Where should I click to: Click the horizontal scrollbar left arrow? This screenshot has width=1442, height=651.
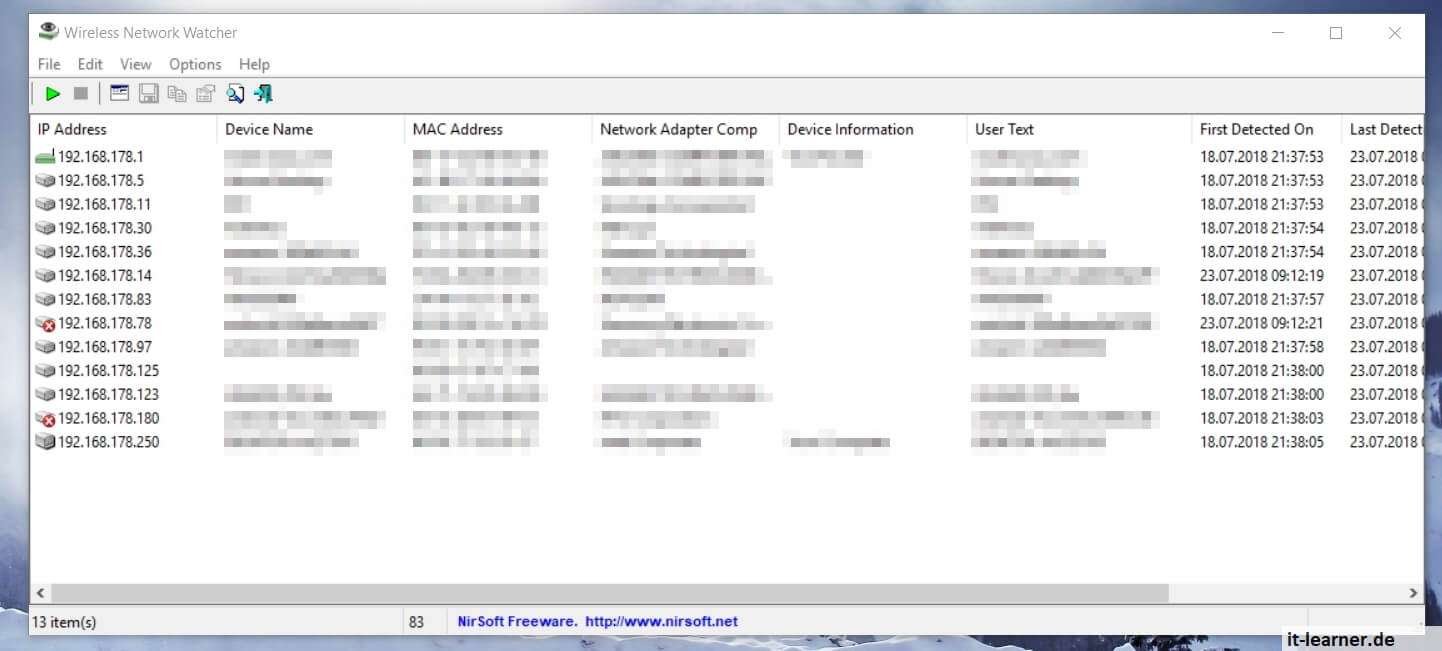pyautogui.click(x=41, y=593)
